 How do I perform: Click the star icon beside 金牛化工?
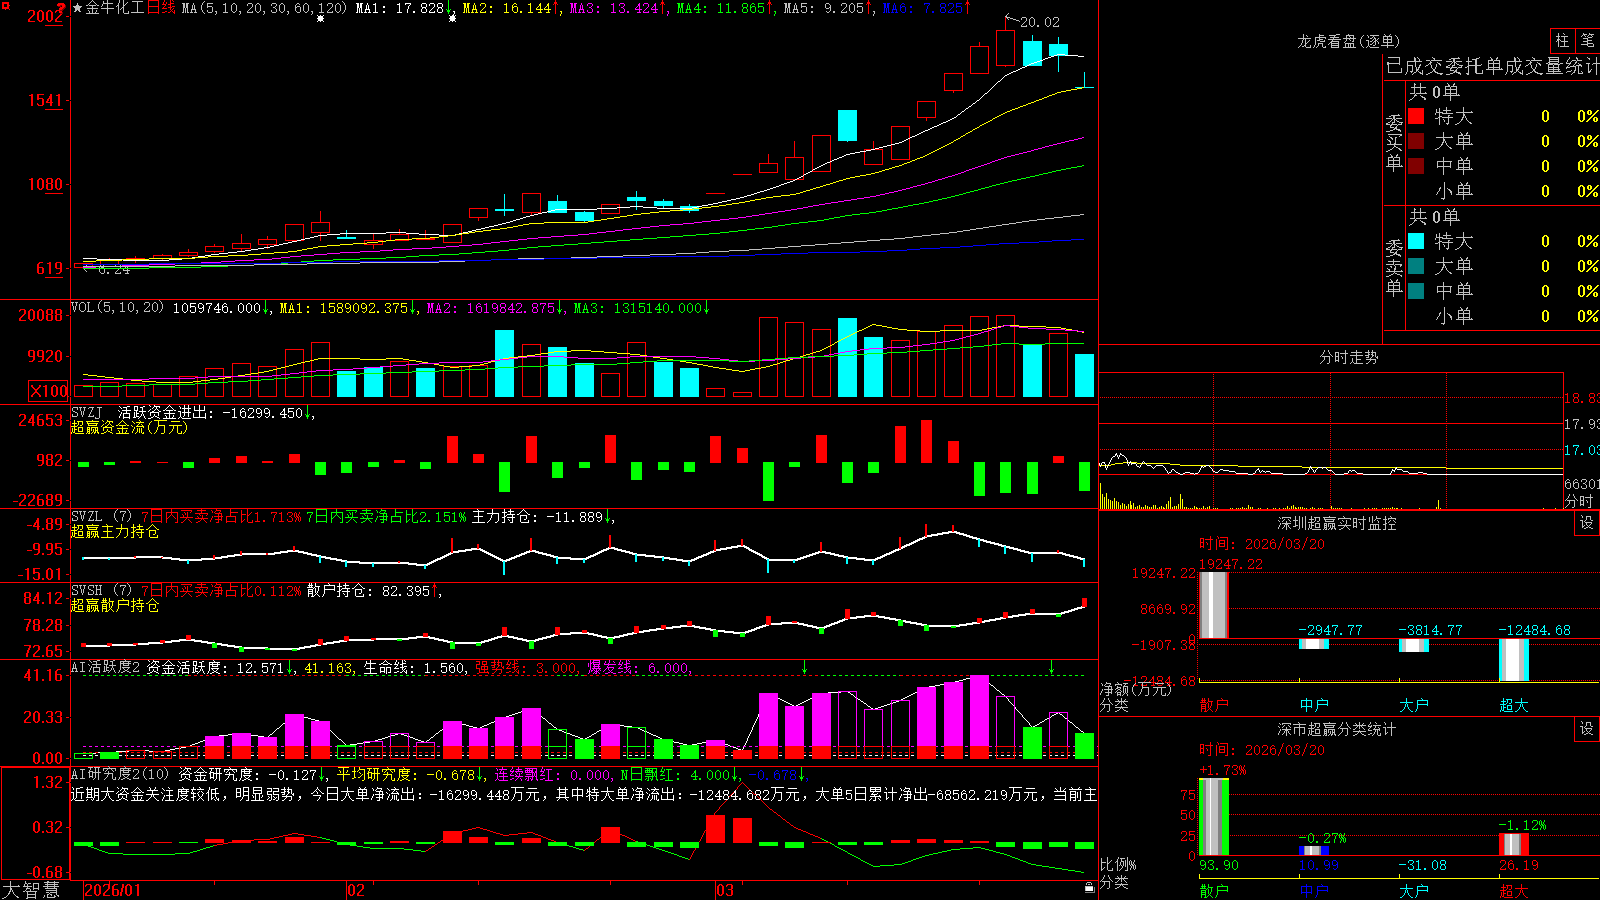coord(78,8)
